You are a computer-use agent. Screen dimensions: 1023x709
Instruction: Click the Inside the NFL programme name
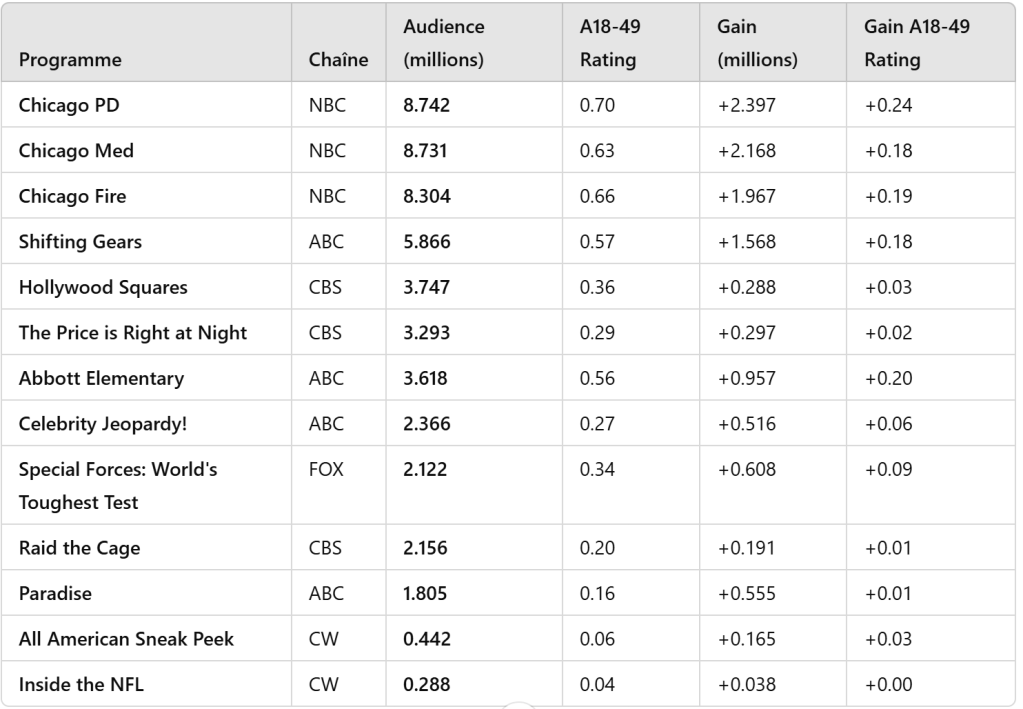tap(79, 685)
